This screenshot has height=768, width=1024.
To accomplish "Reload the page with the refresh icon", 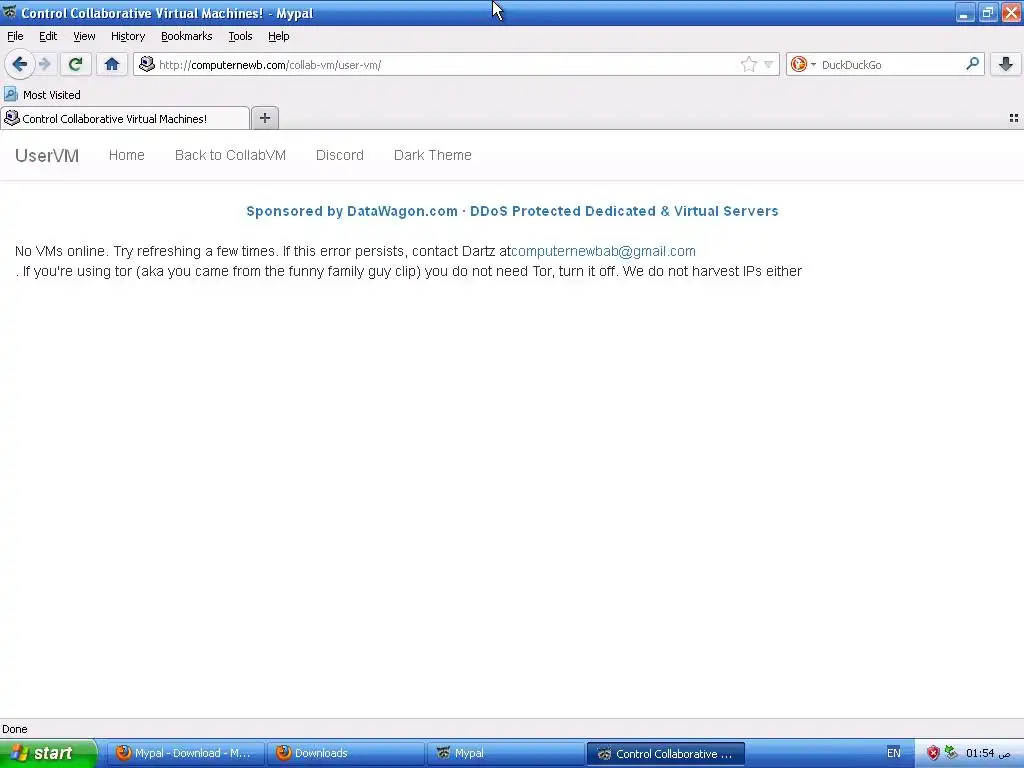I will (76, 64).
